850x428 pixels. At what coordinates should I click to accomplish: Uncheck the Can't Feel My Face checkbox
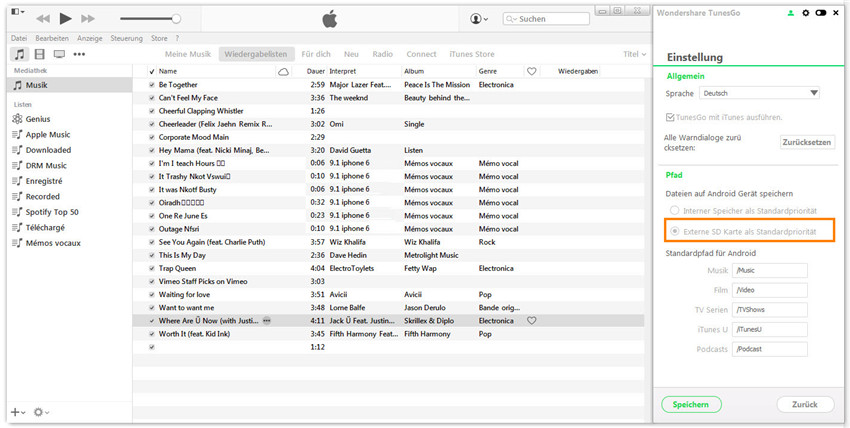(152, 98)
